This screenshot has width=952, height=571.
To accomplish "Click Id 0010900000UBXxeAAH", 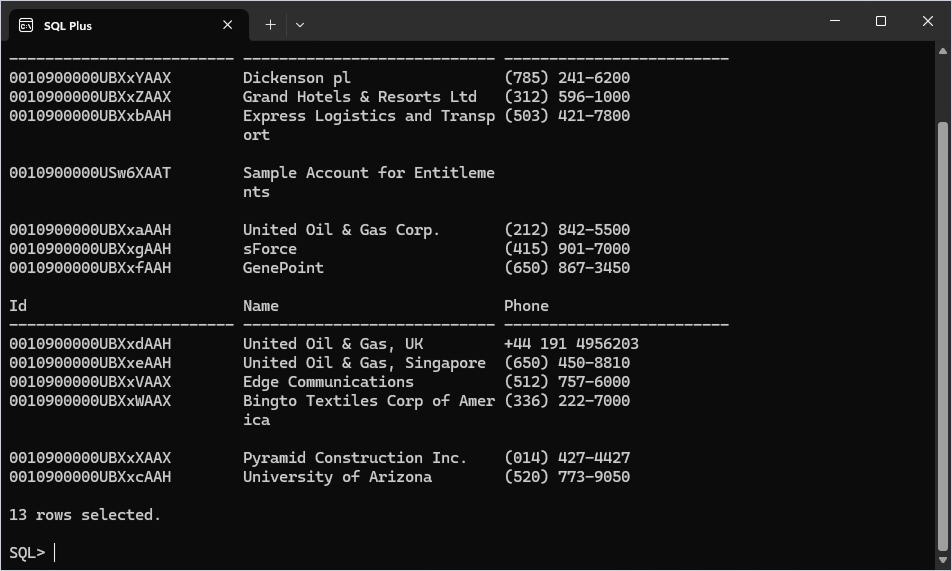I will tap(90, 363).
